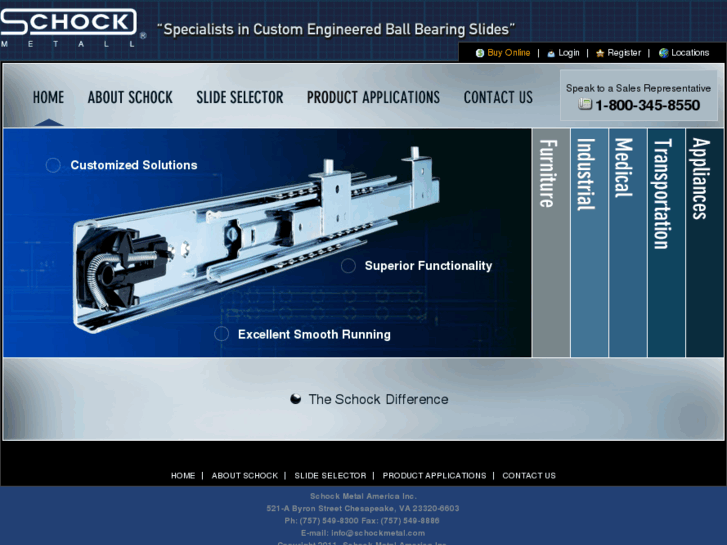Expand the Industrial vertical panel
This screenshot has height=545, width=727.
pyautogui.click(x=589, y=243)
